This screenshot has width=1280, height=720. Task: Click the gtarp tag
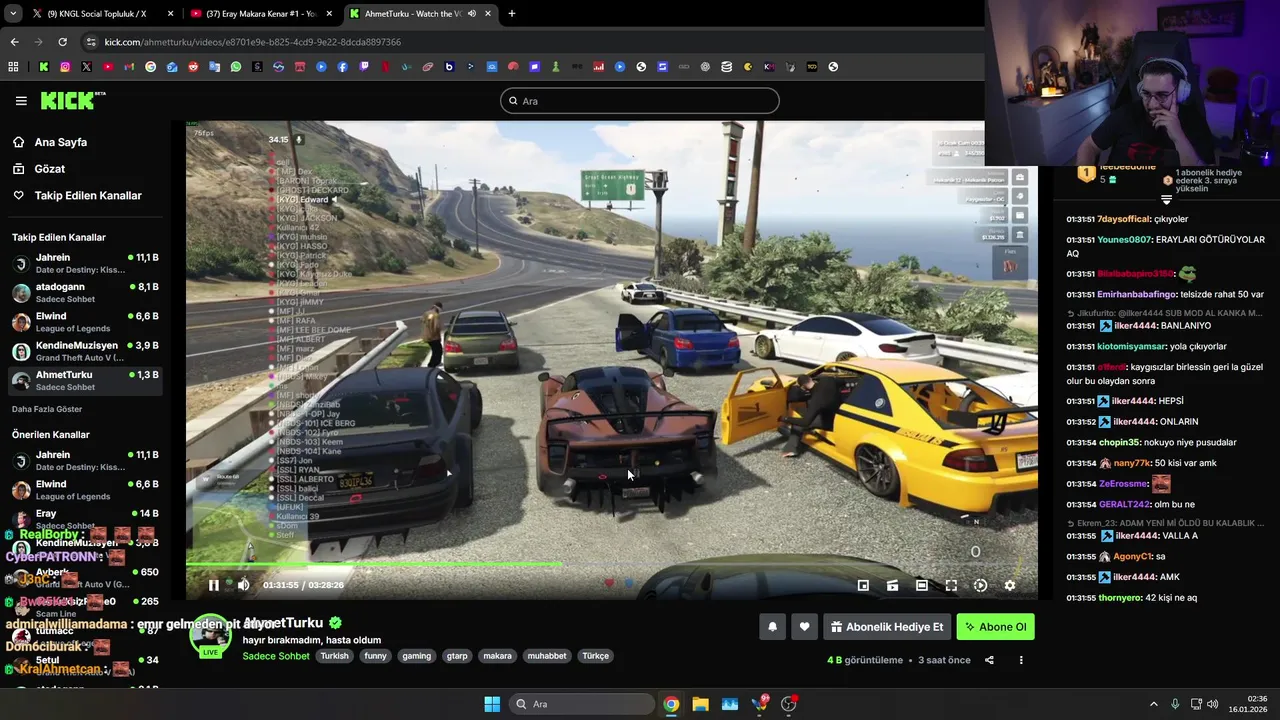(x=457, y=656)
